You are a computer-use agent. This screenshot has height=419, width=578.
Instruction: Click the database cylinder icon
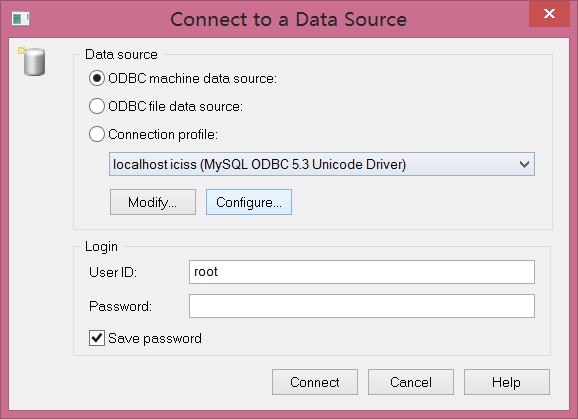(x=33, y=62)
